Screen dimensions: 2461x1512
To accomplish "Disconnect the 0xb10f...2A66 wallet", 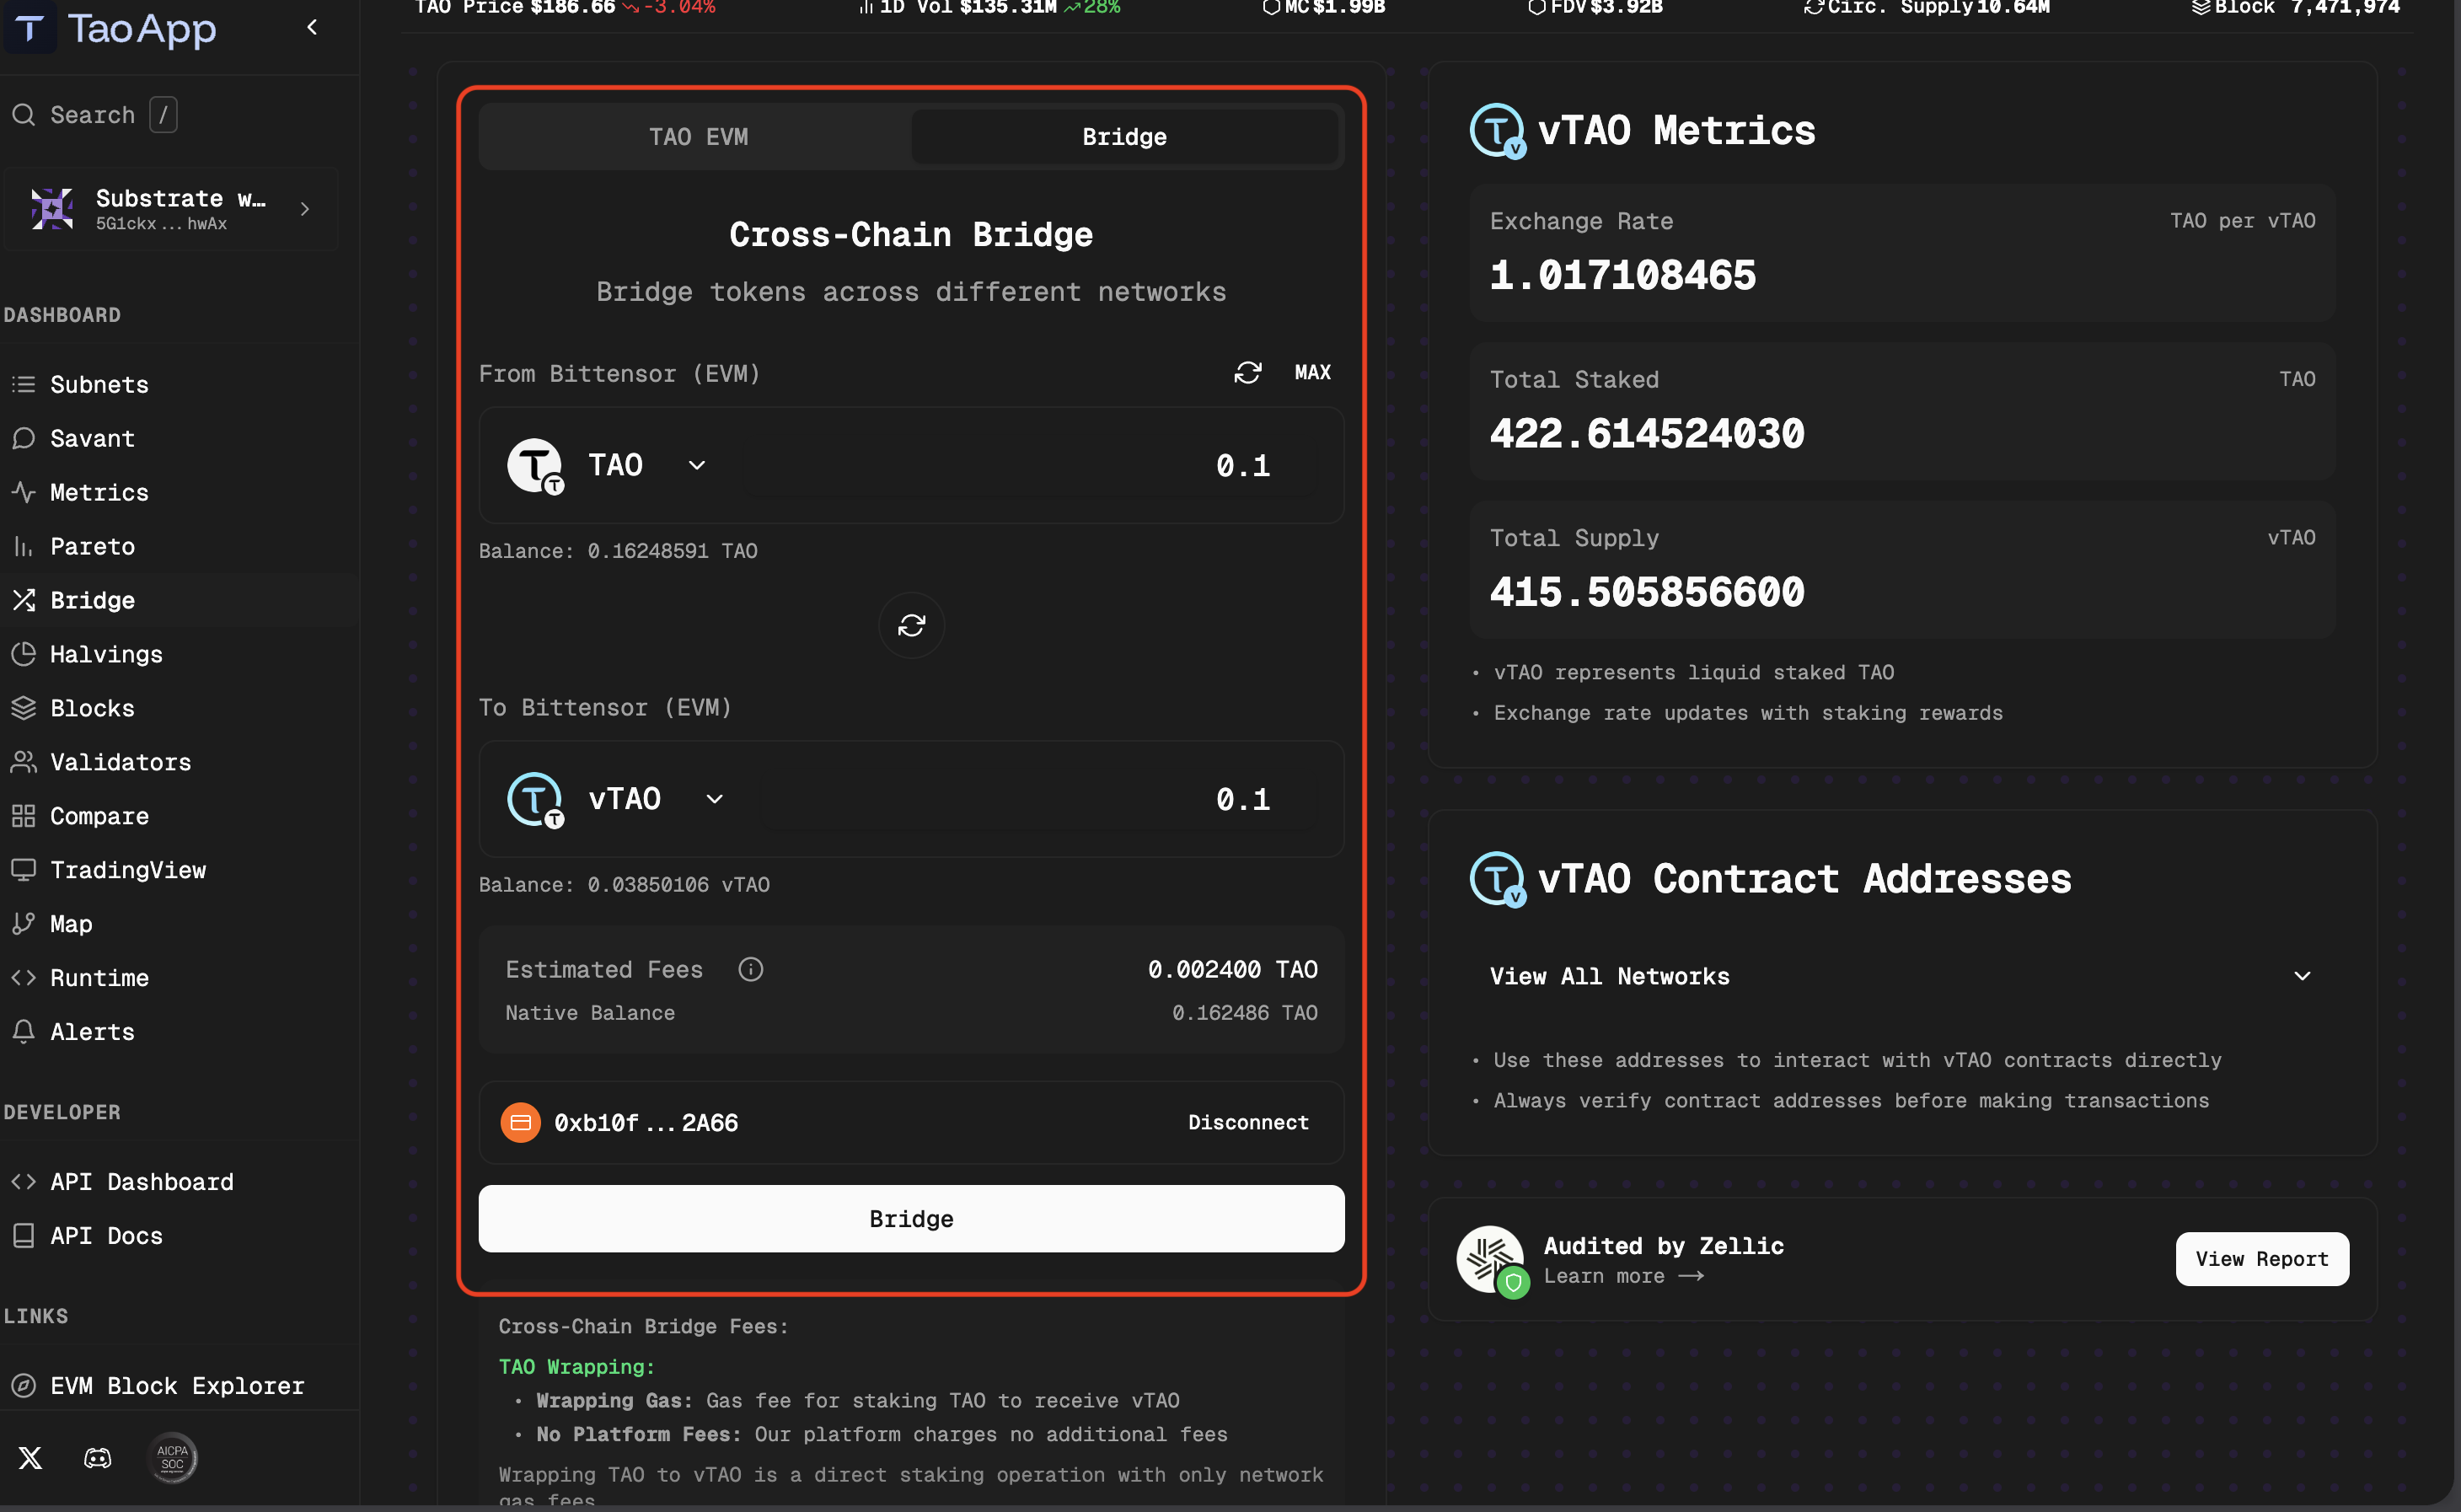I will tap(1247, 1122).
